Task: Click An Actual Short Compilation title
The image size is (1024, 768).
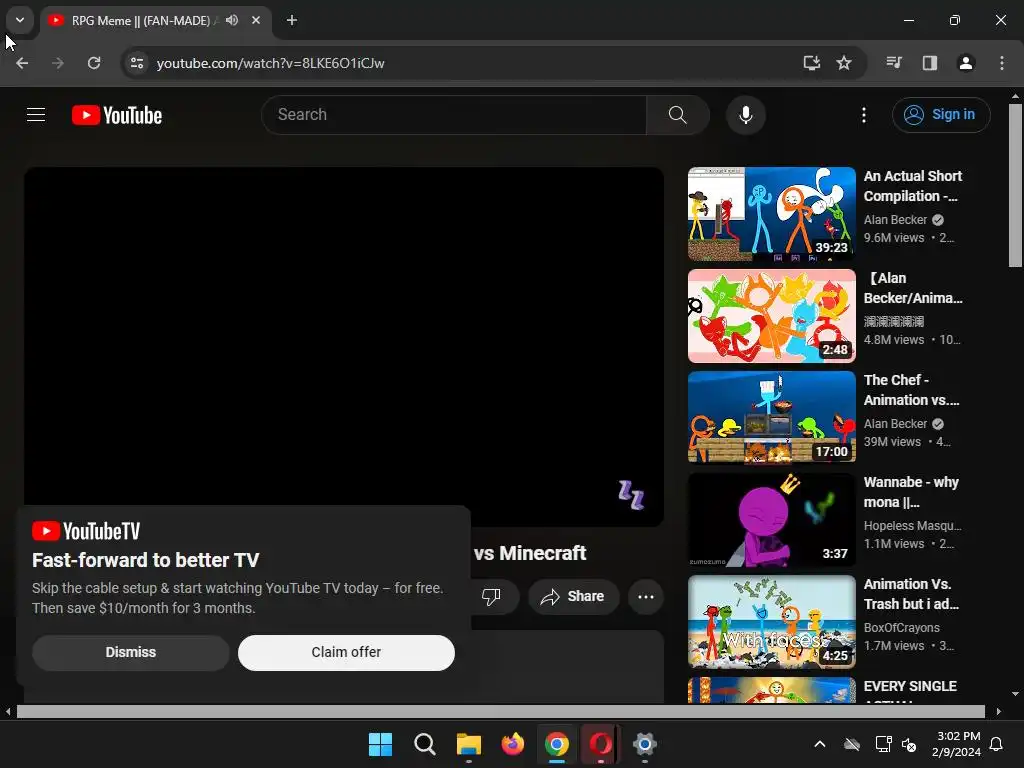Action: (912, 186)
